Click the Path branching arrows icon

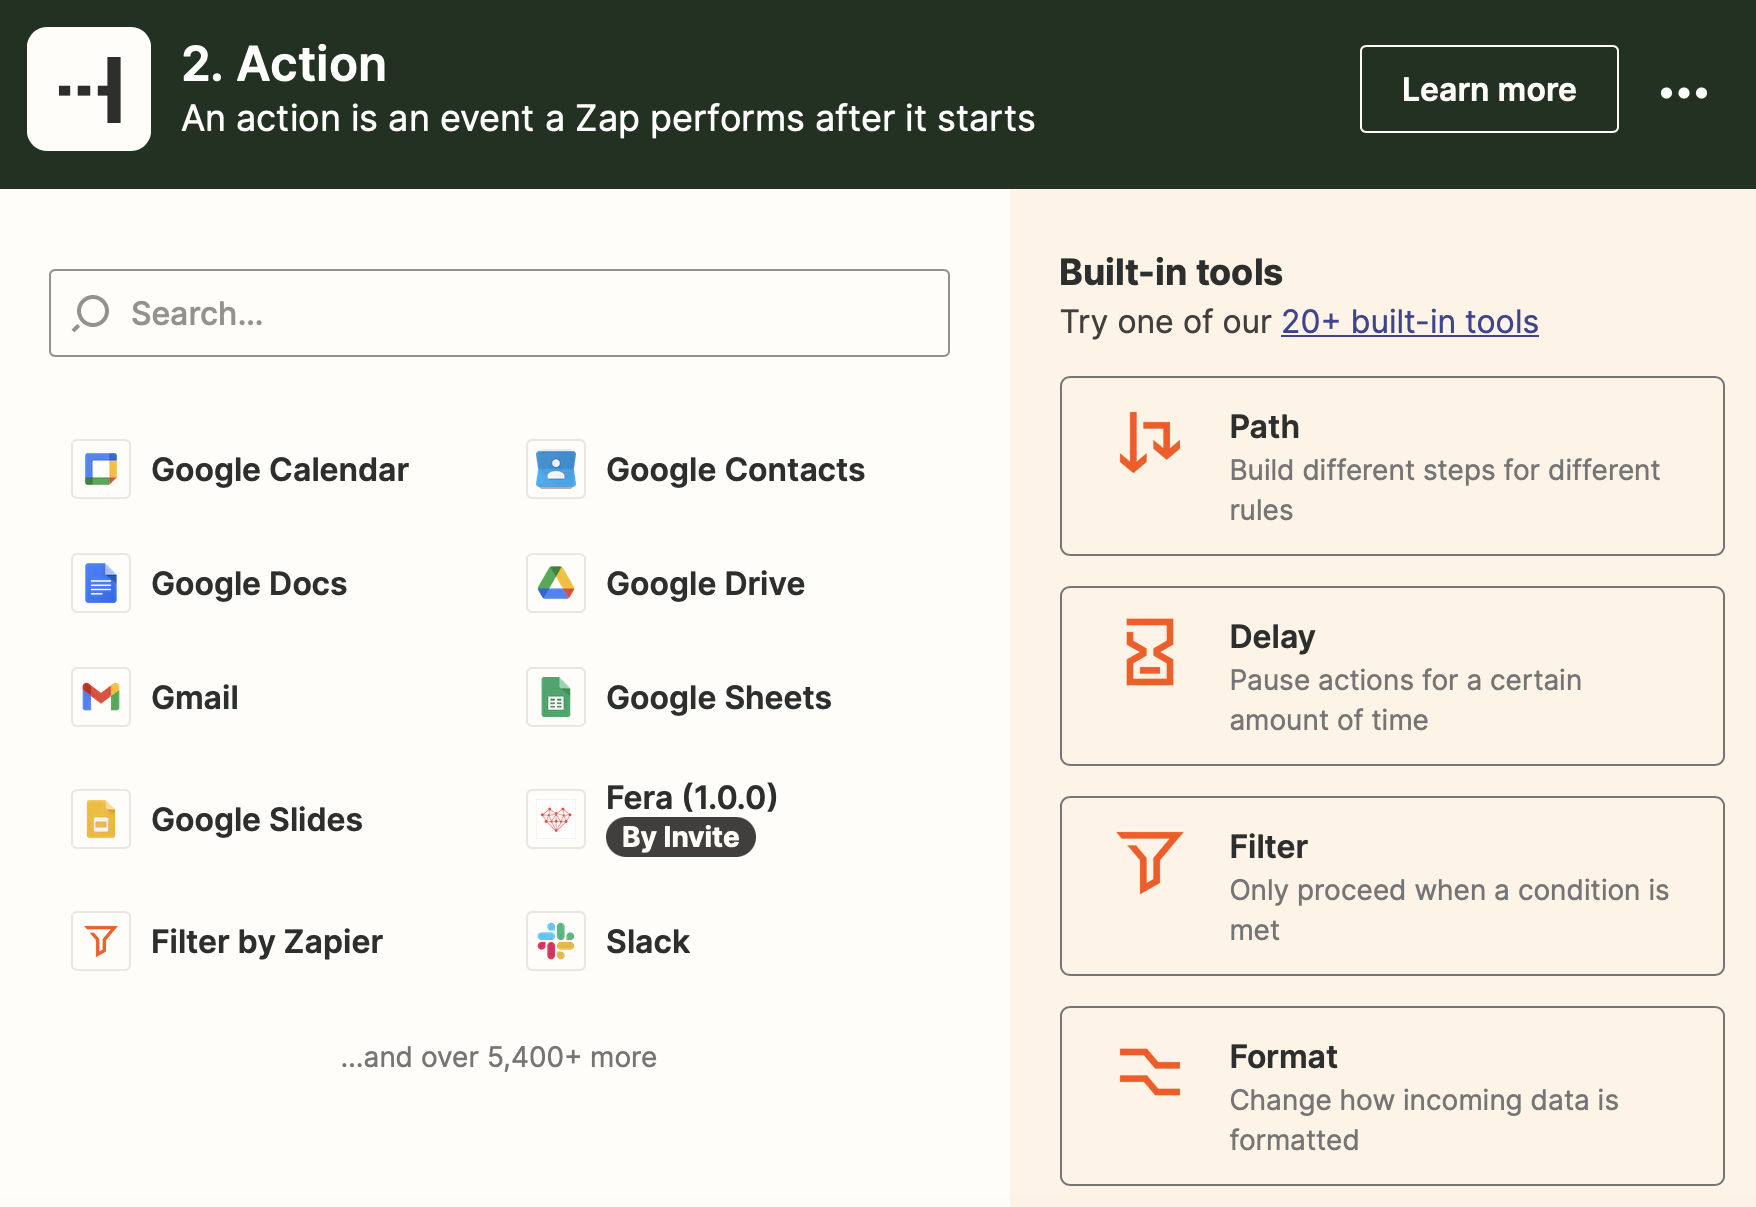pos(1150,442)
